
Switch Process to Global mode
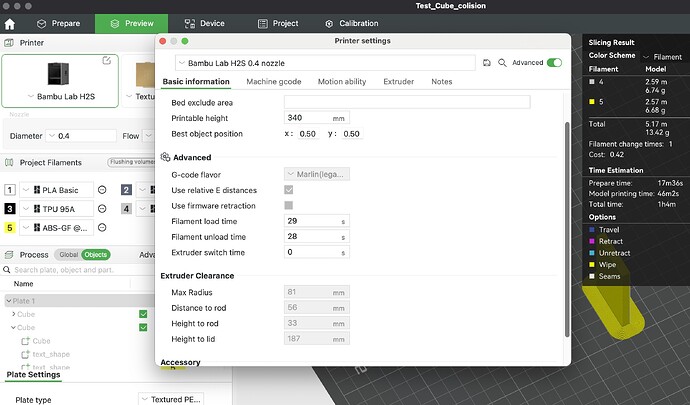click(x=69, y=254)
